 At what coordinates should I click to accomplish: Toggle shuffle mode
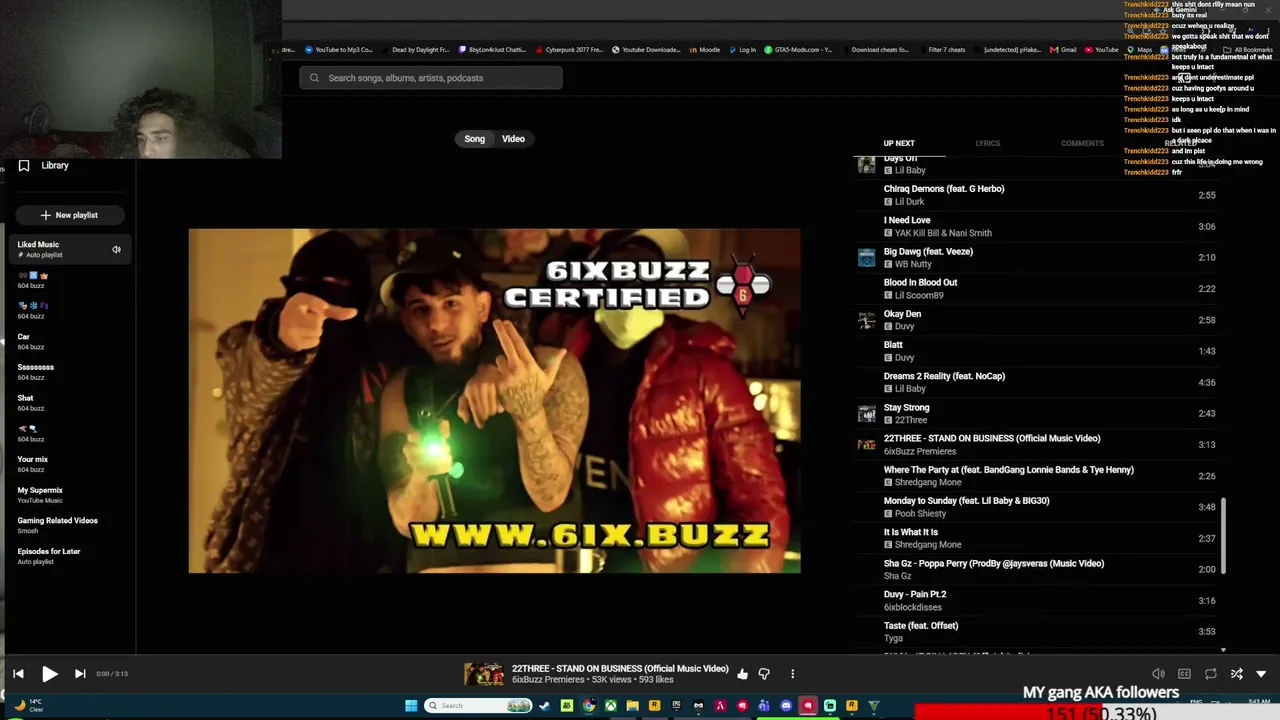click(1236, 674)
